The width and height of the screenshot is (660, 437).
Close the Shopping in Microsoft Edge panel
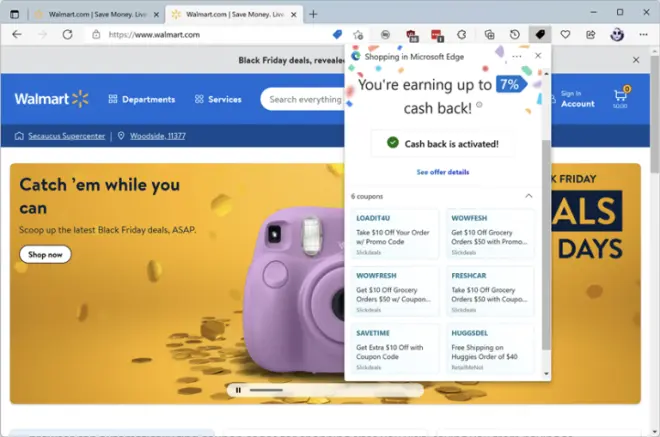(x=538, y=56)
